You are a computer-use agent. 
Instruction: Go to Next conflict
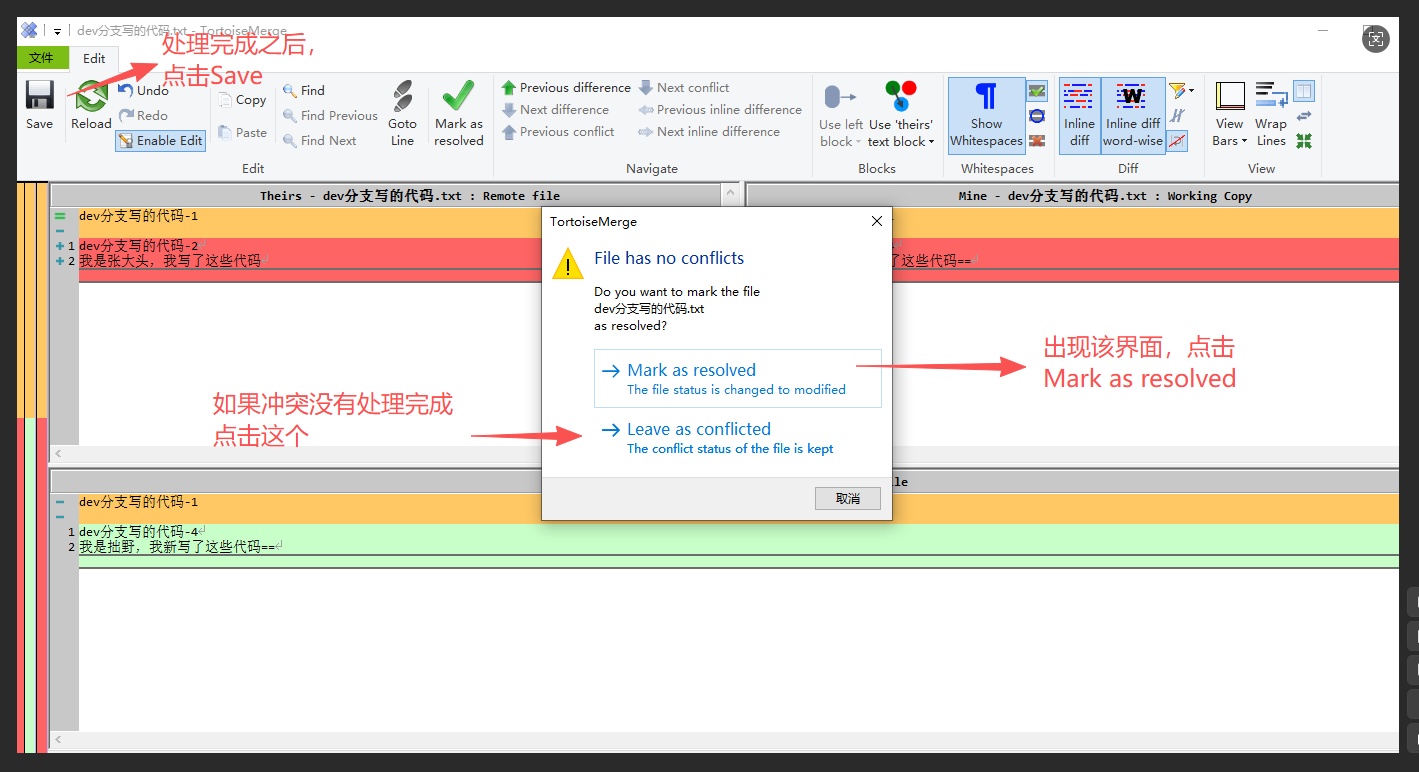(x=684, y=87)
